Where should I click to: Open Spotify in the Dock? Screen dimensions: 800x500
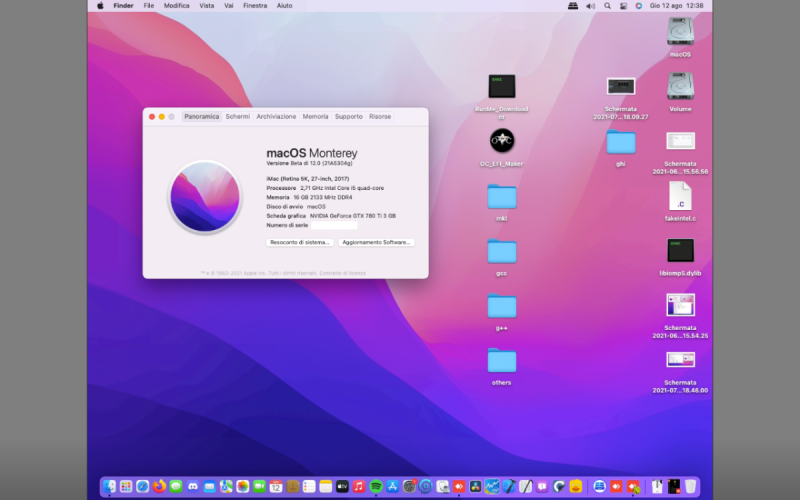click(x=376, y=486)
